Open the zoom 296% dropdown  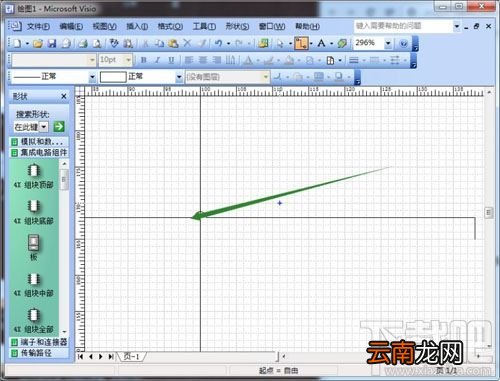coord(388,43)
